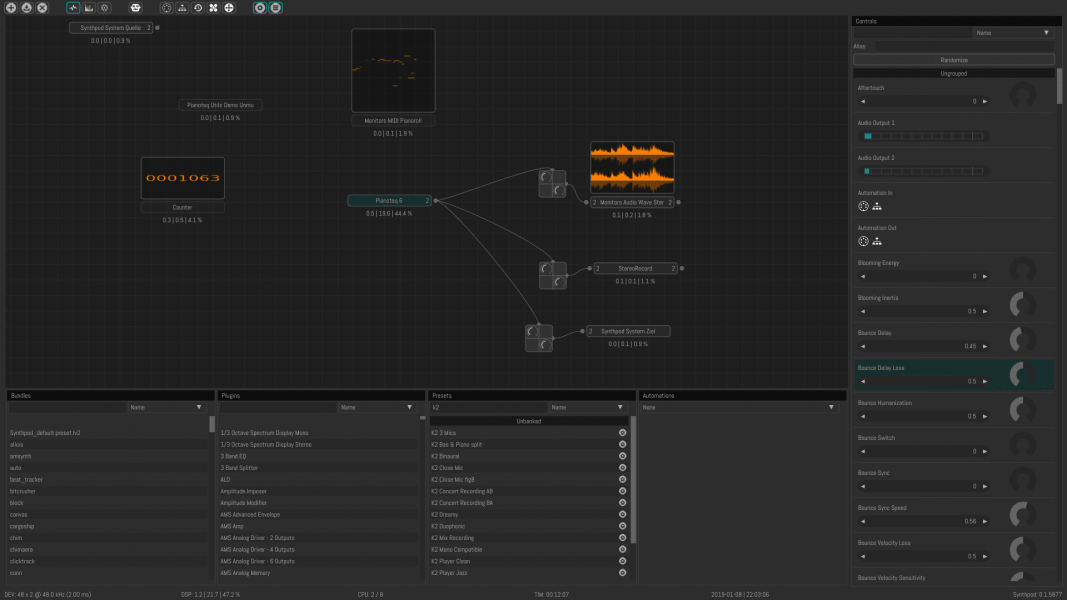The height and width of the screenshot is (600, 1067).
Task: Click the Alias input field
Action: pos(964,46)
